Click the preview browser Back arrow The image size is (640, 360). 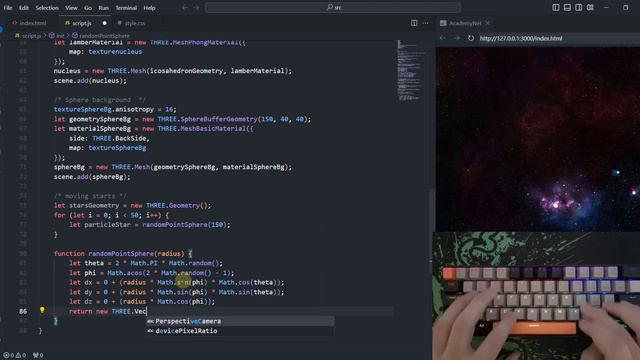pyautogui.click(x=443, y=38)
